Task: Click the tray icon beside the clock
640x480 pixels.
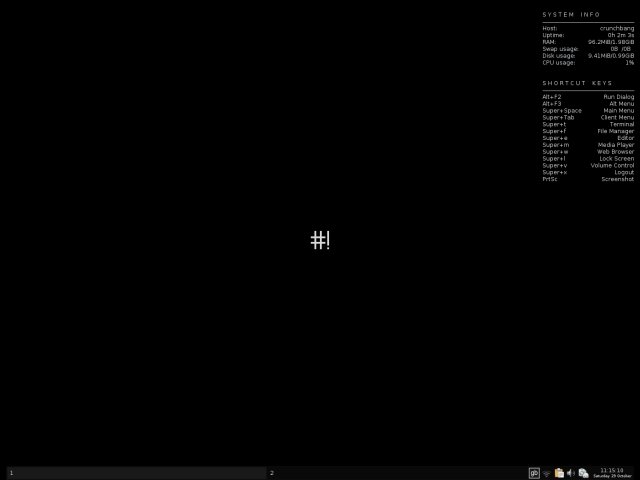Action: [x=583, y=473]
